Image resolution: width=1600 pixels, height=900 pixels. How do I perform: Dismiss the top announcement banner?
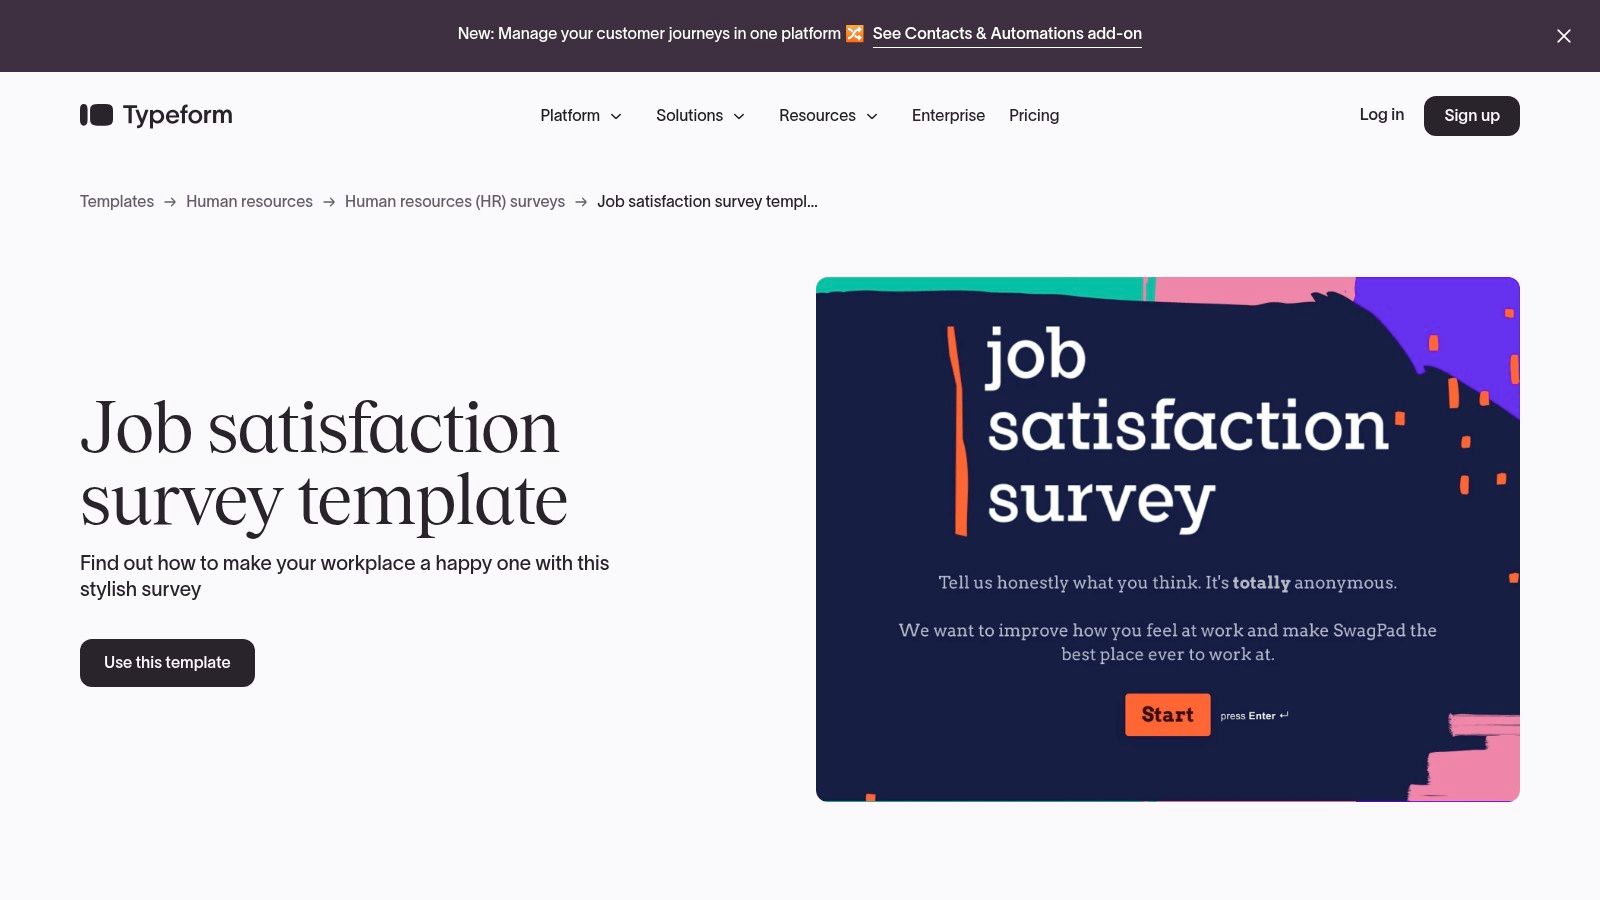(1563, 36)
